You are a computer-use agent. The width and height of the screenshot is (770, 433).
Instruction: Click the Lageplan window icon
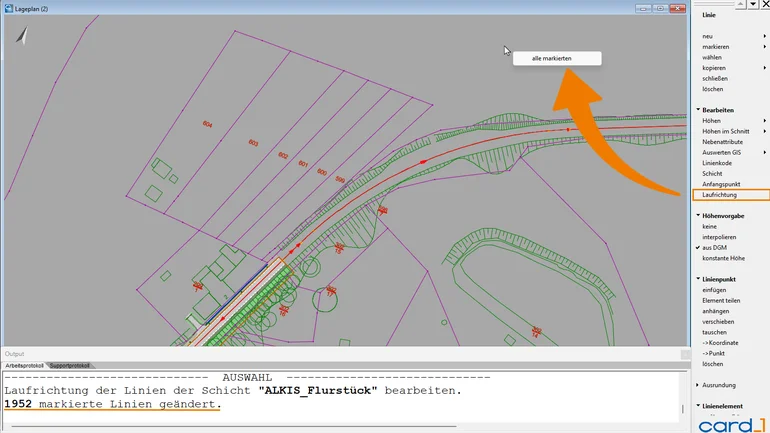click(x=7, y=8)
